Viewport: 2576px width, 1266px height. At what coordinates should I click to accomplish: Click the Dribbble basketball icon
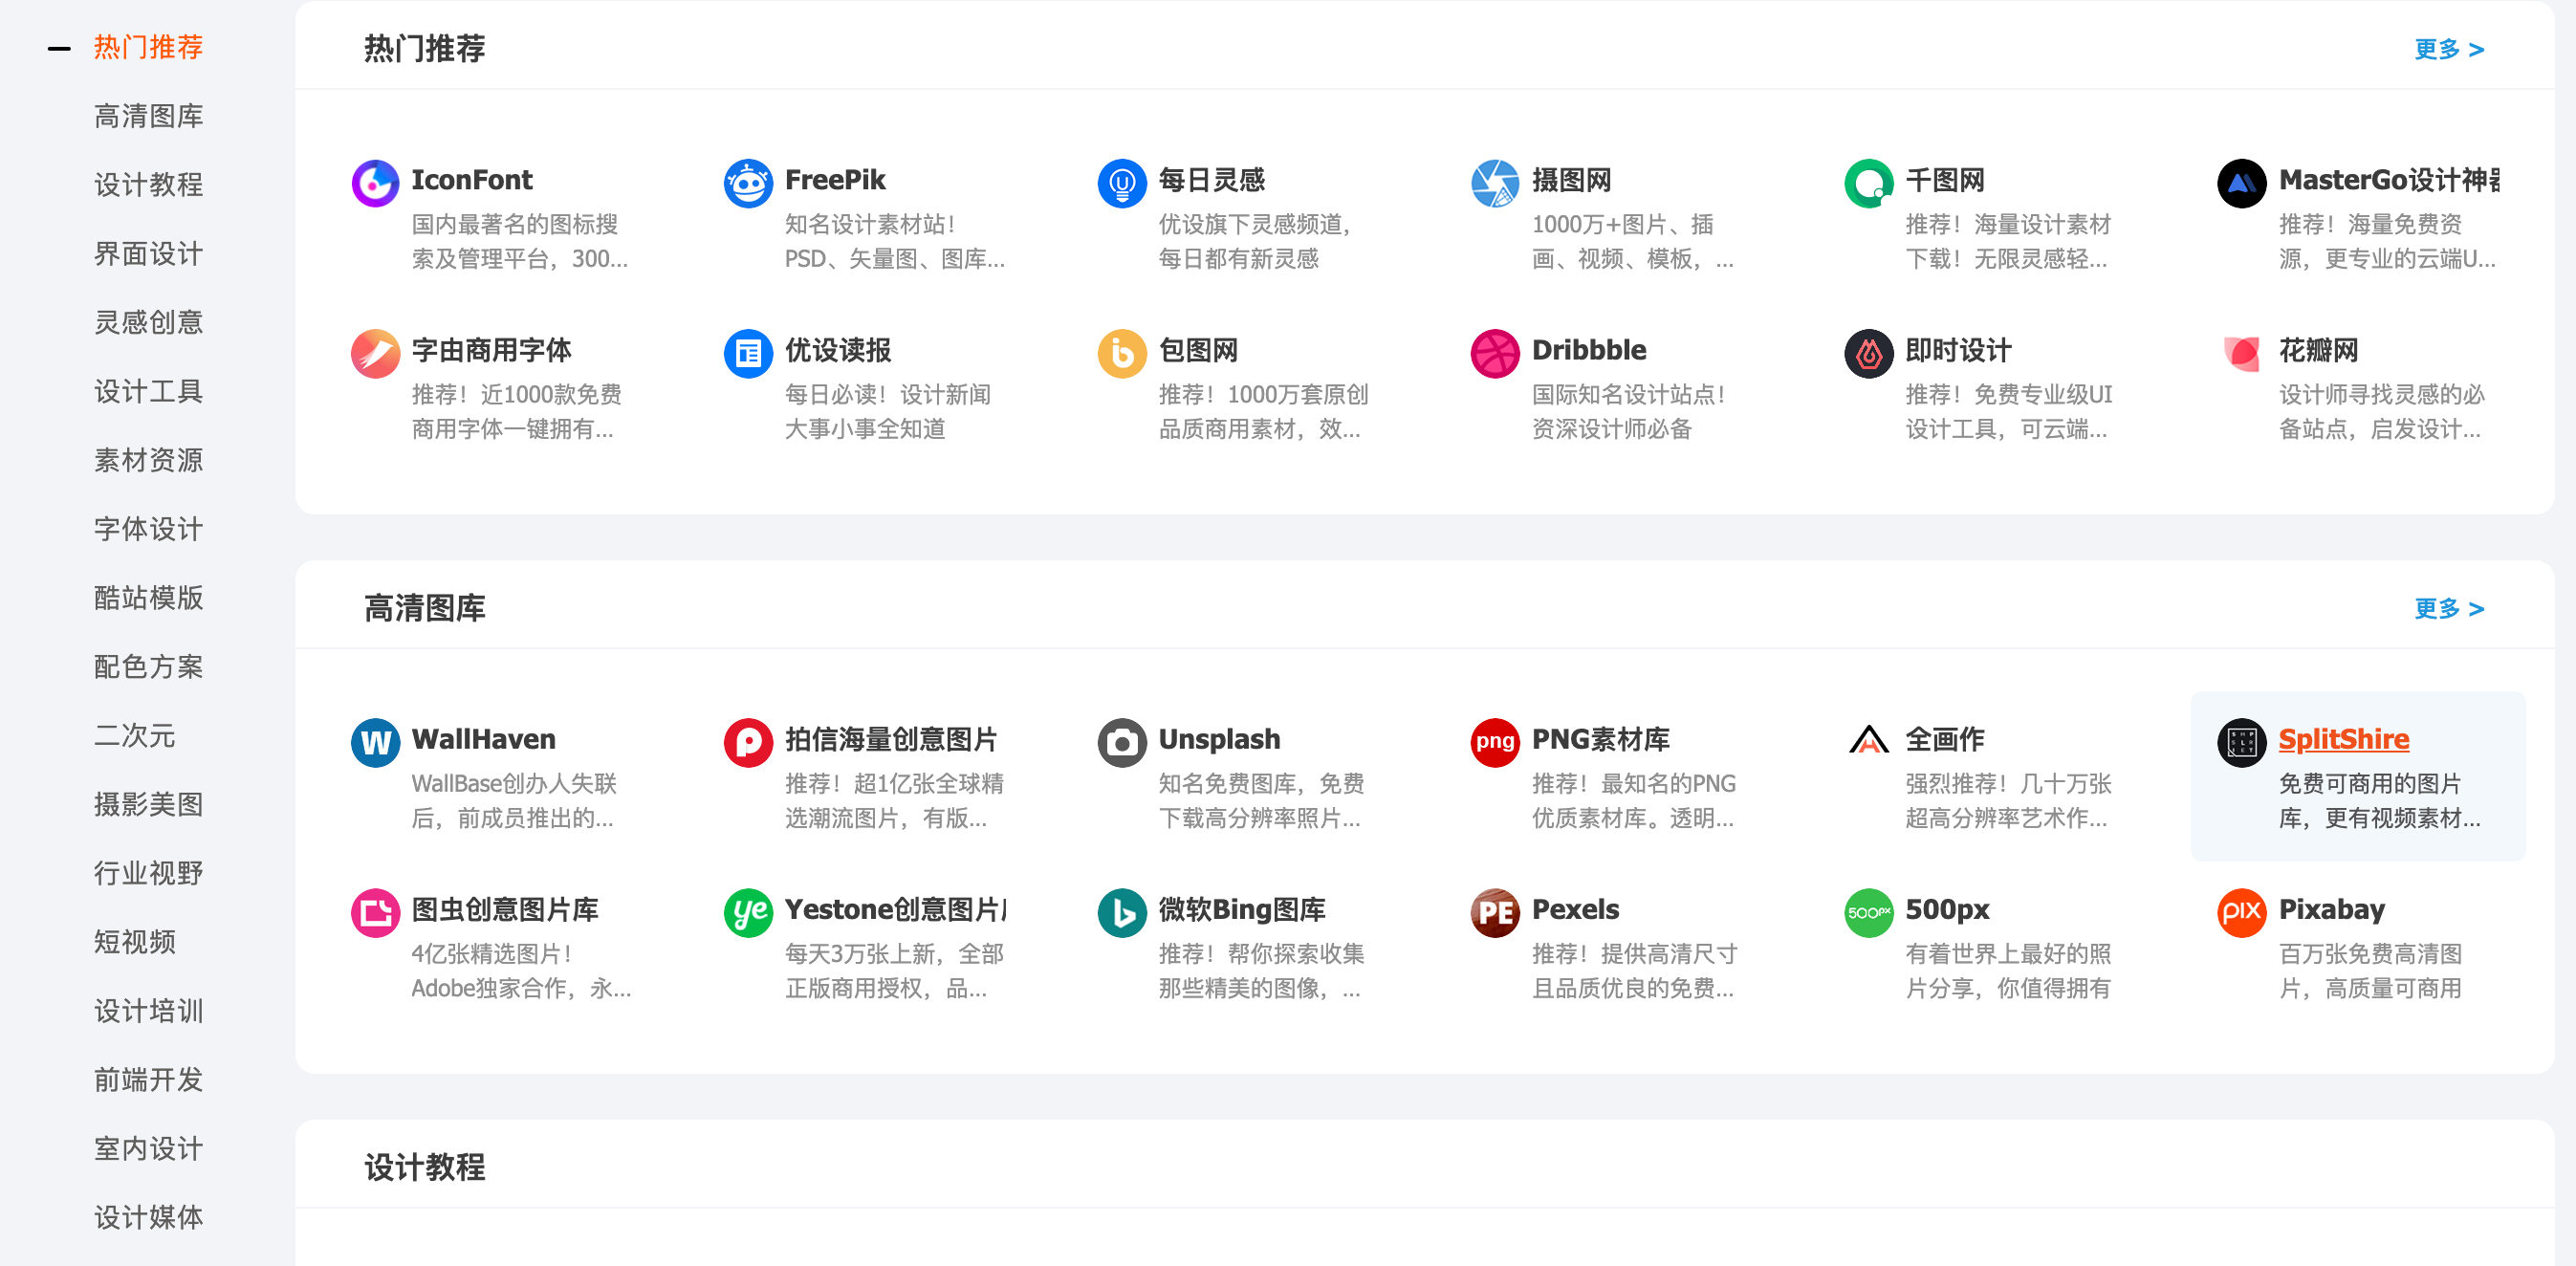[1495, 353]
